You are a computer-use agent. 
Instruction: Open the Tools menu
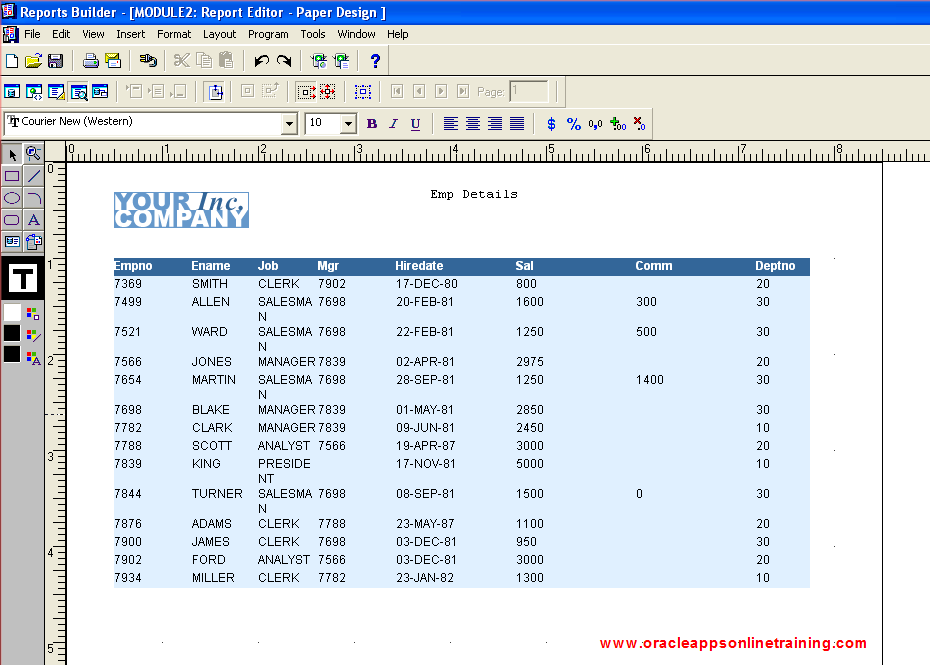tap(313, 34)
